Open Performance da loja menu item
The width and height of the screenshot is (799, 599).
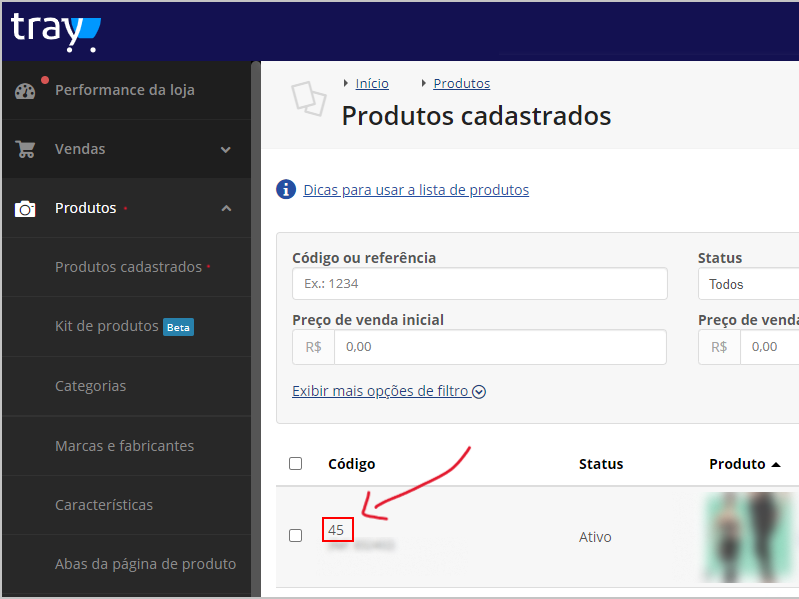tap(126, 90)
